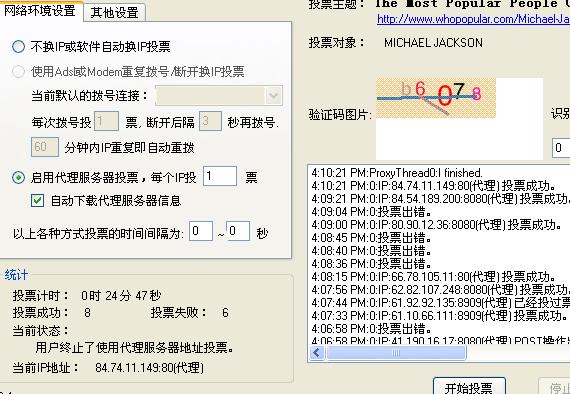
Task: Toggle 自动下载代理服务器信息 checkbox
Action: [x=37, y=201]
